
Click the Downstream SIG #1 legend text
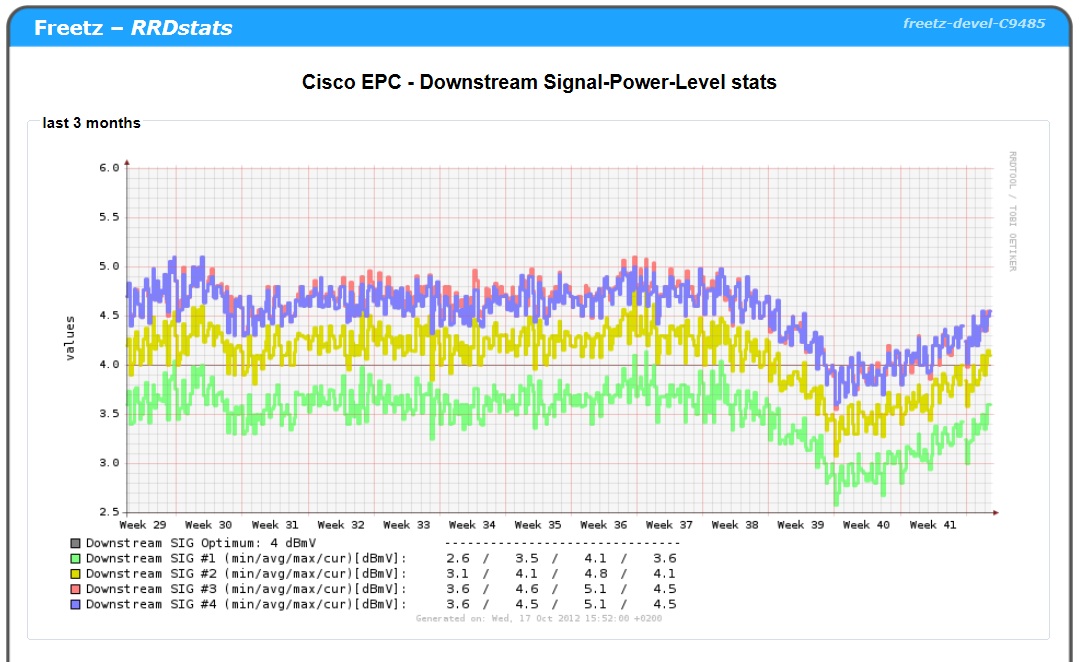246,558
